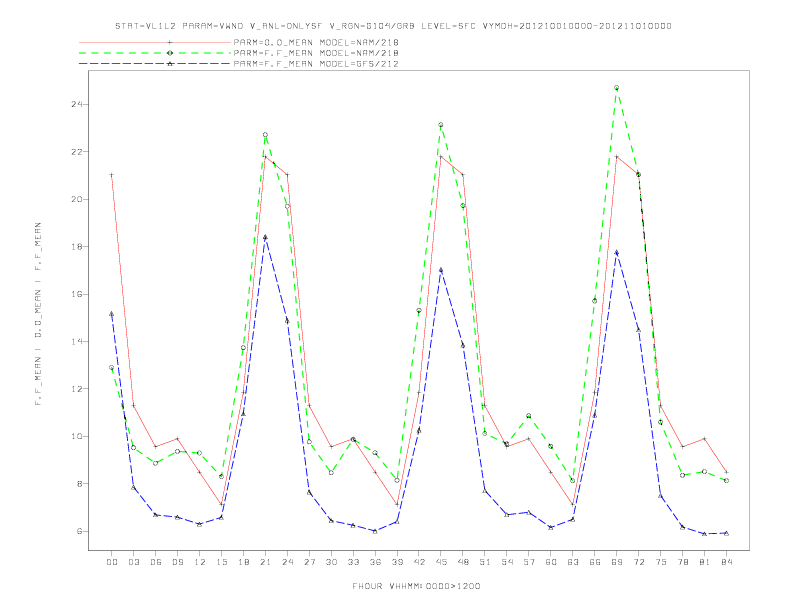The image size is (792, 612).
Task: Click y-axis tick value 10
Action: pyautogui.click(x=76, y=437)
